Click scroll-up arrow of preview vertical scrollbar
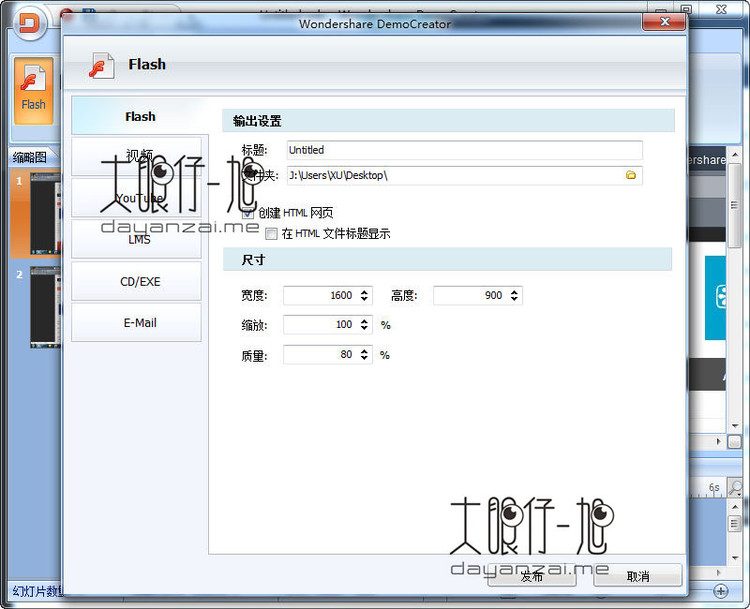750x609 pixels. tap(735, 155)
